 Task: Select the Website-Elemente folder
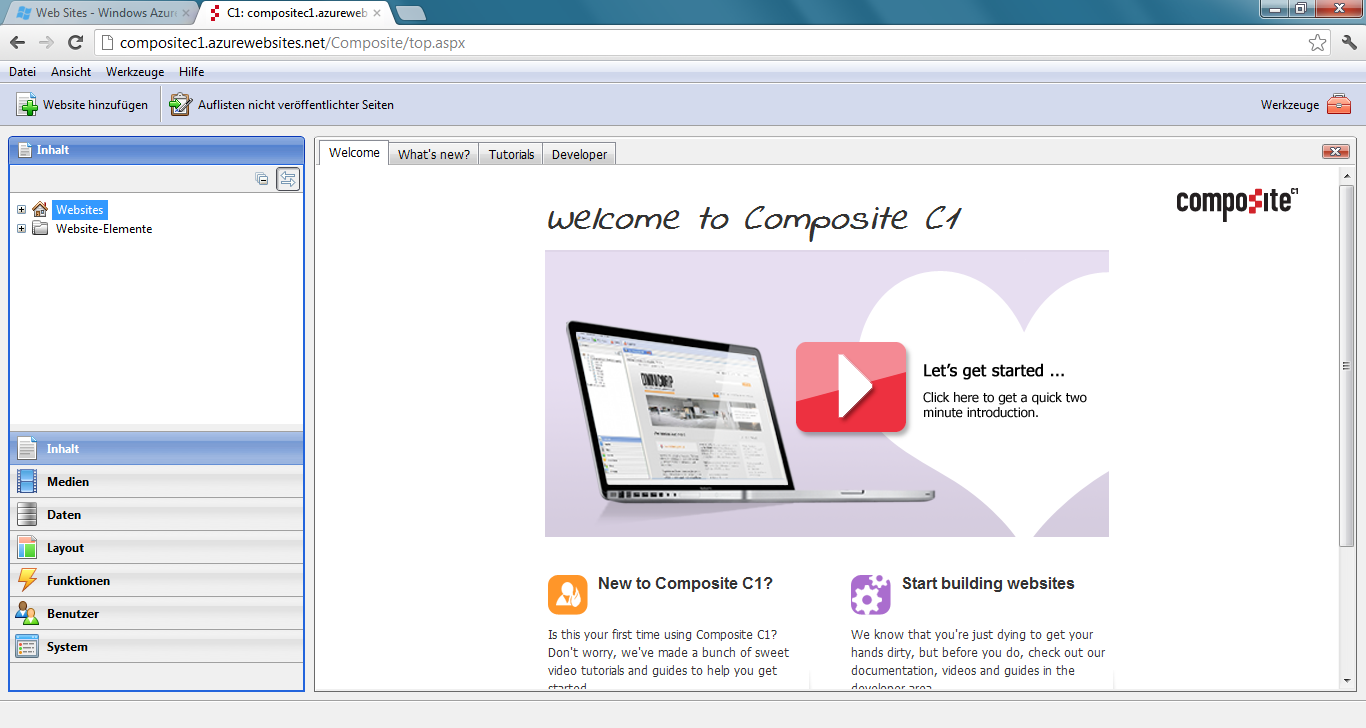(103, 229)
